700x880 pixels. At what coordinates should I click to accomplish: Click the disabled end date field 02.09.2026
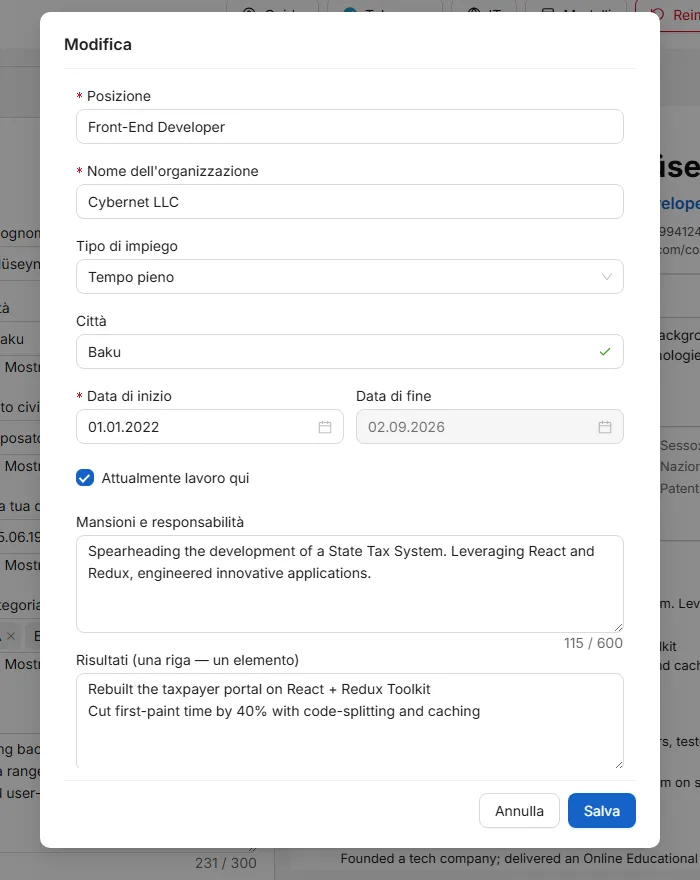point(489,427)
